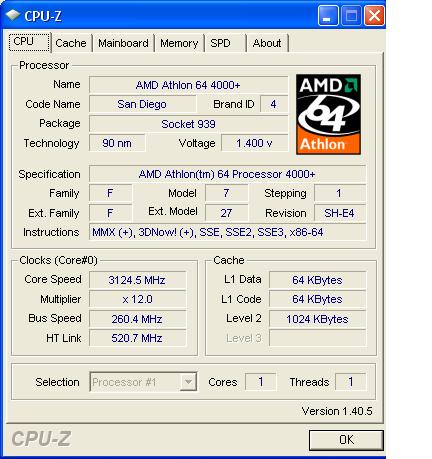Click the Version 1.40.5 text
Viewport: 432px width, 459px height.
(337, 411)
